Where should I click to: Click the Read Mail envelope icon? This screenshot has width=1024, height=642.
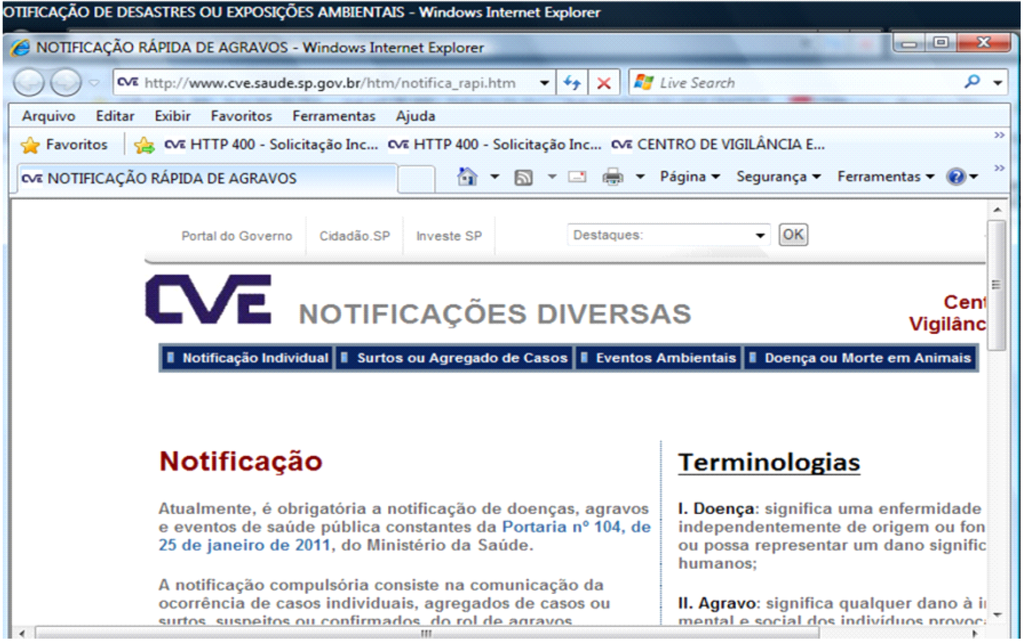coord(577,176)
